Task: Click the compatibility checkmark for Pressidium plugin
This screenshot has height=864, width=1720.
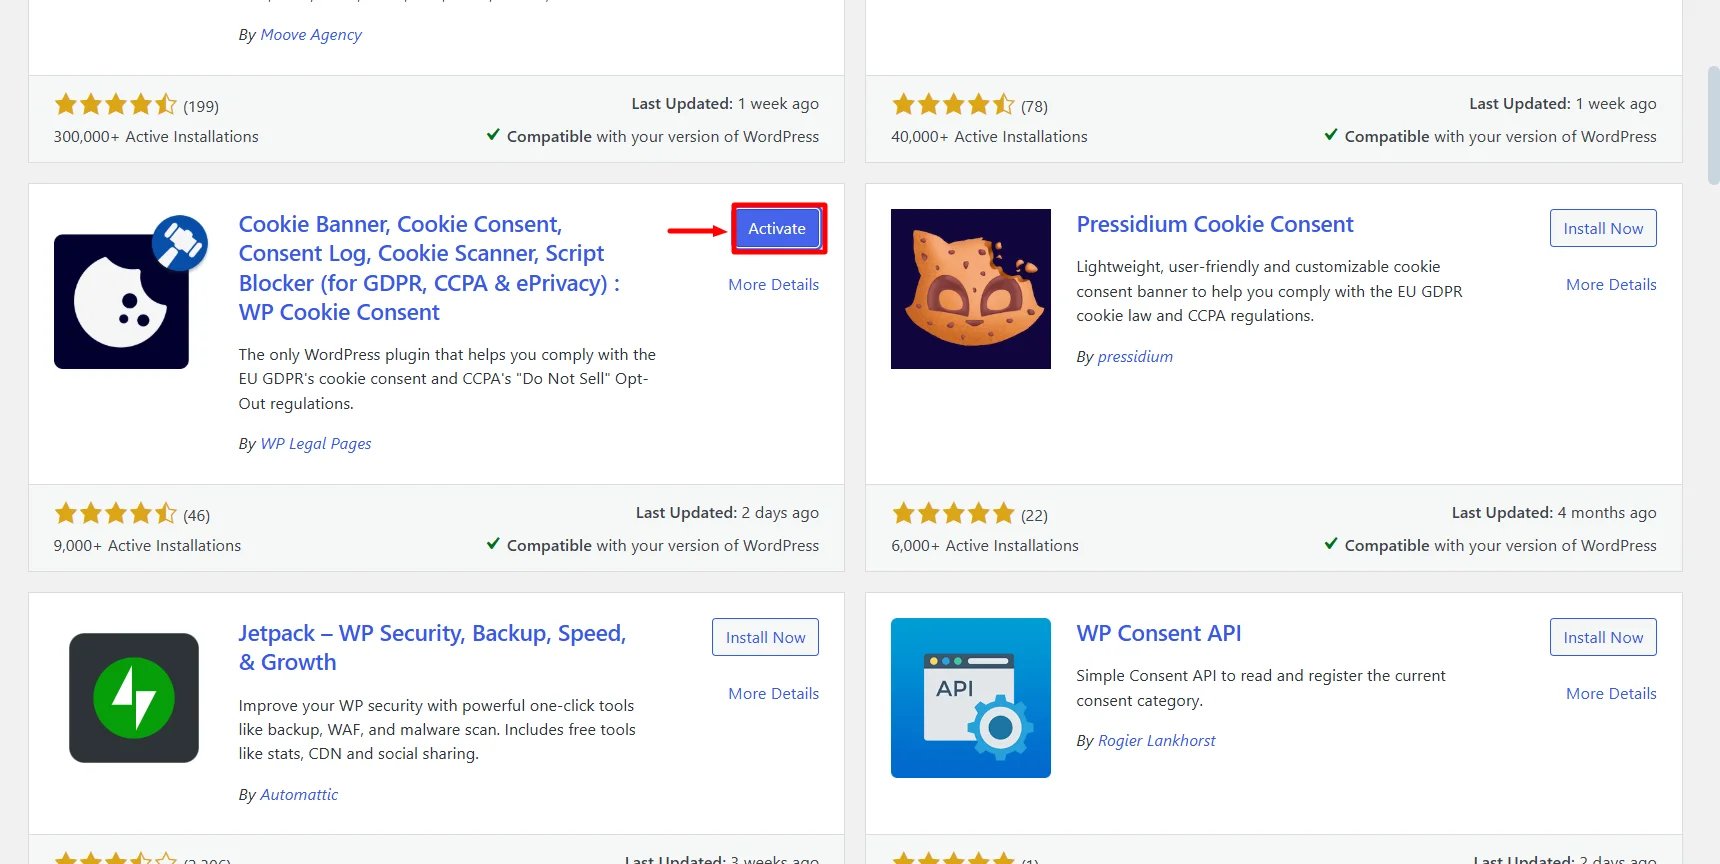Action: pos(1330,544)
